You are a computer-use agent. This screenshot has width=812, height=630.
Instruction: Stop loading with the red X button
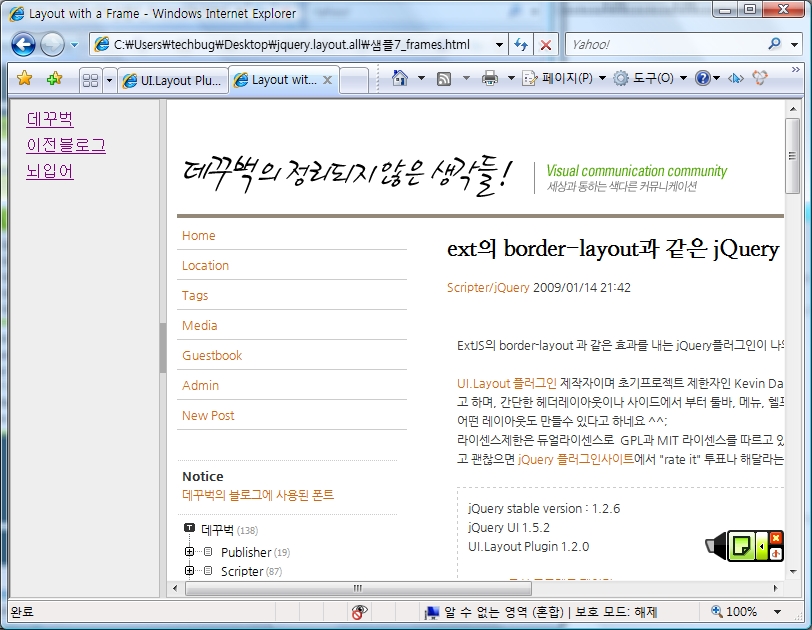point(546,45)
